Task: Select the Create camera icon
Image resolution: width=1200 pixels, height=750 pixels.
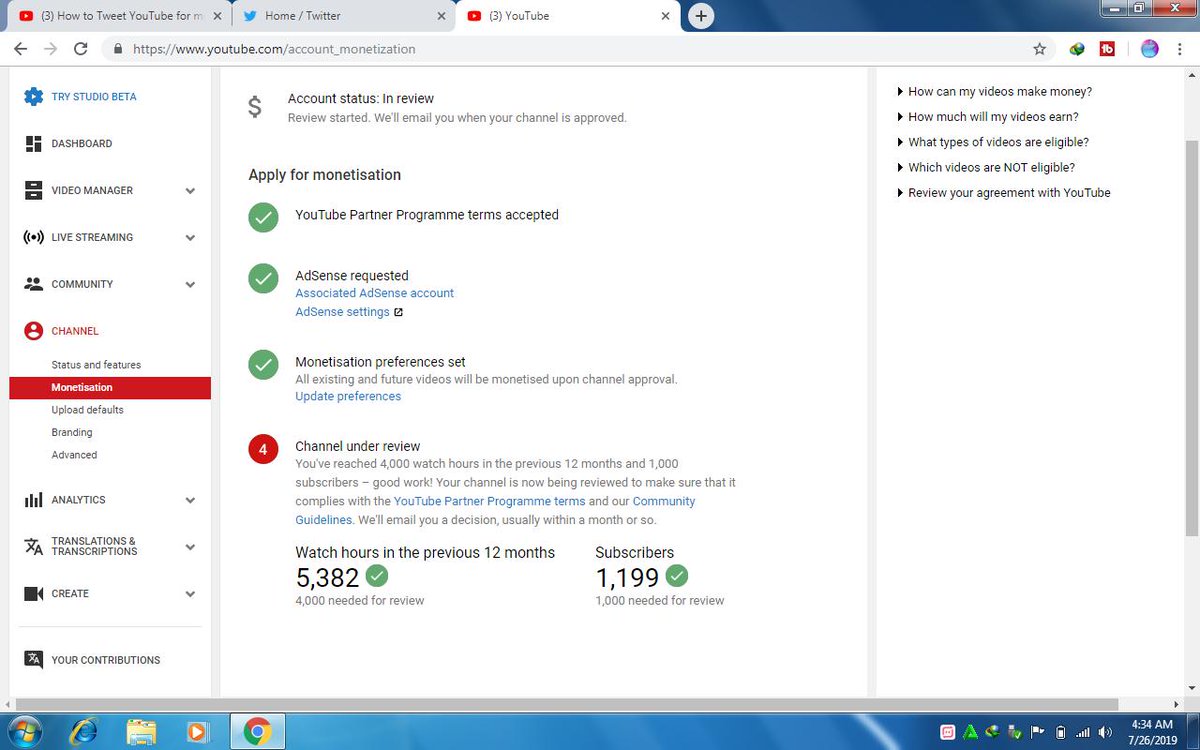Action: [x=33, y=594]
